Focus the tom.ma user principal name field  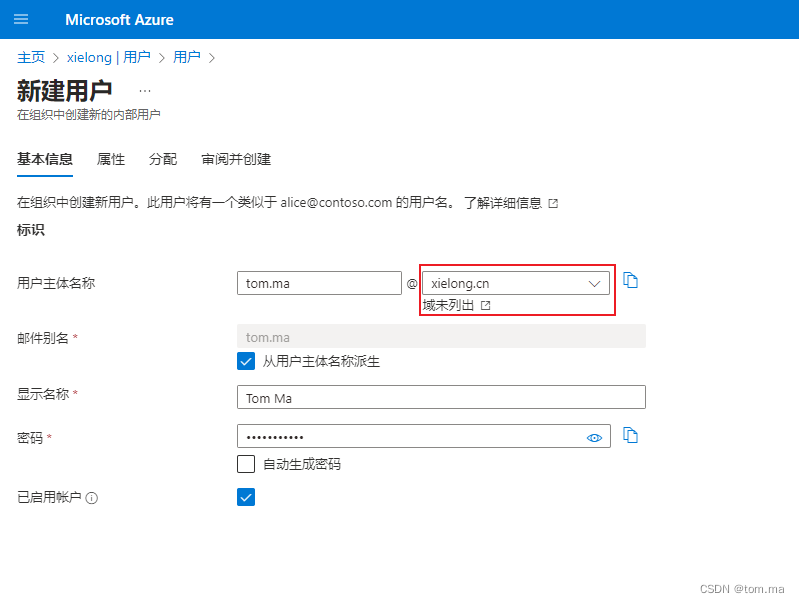click(x=319, y=283)
